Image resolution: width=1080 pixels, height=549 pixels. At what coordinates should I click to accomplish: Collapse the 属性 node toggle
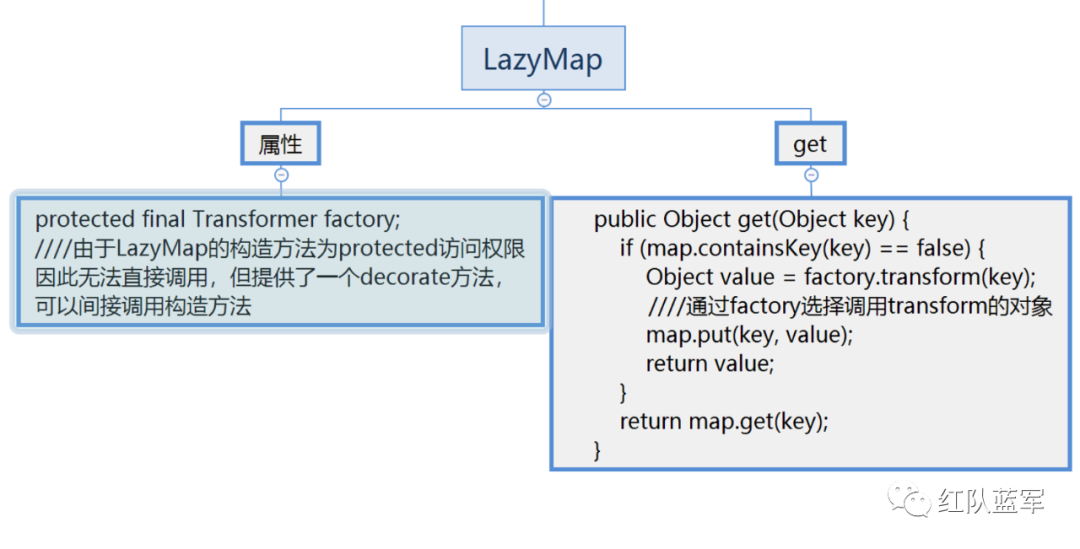click(x=281, y=175)
